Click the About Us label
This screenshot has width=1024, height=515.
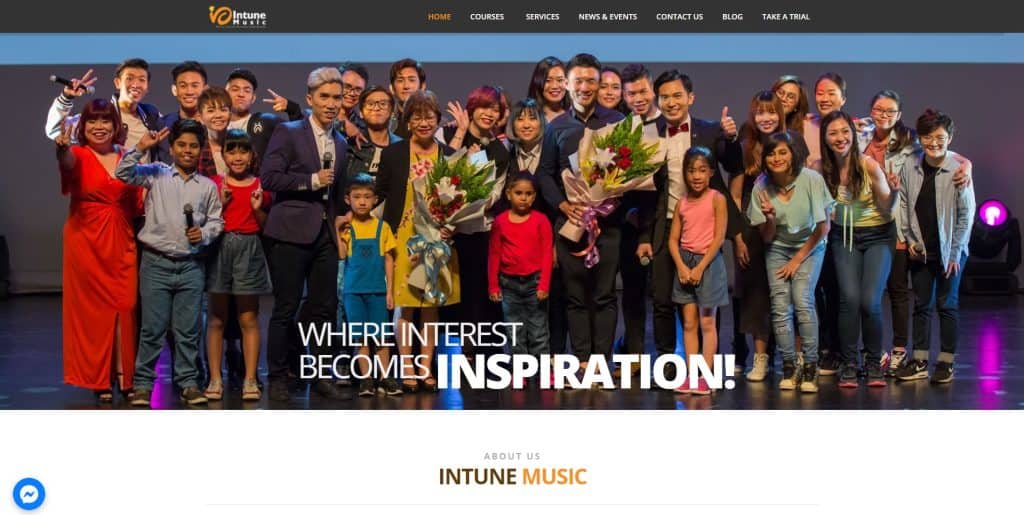tap(513, 456)
